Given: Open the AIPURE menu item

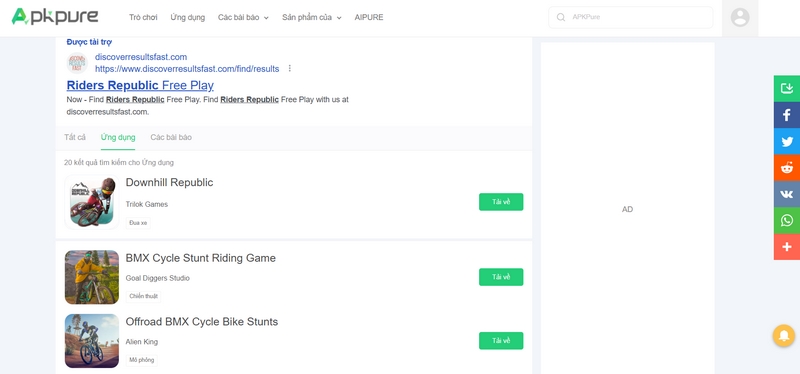Looking at the screenshot, I should 369,17.
